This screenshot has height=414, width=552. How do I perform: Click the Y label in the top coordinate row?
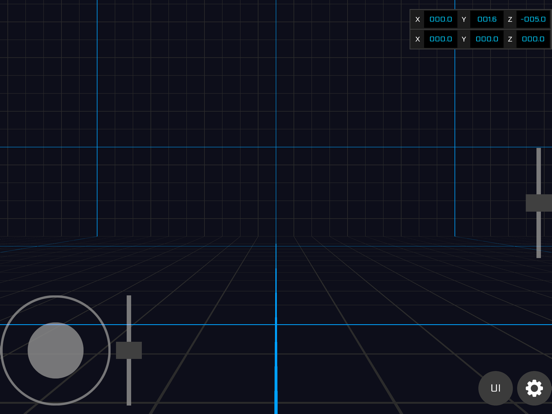[464, 19]
